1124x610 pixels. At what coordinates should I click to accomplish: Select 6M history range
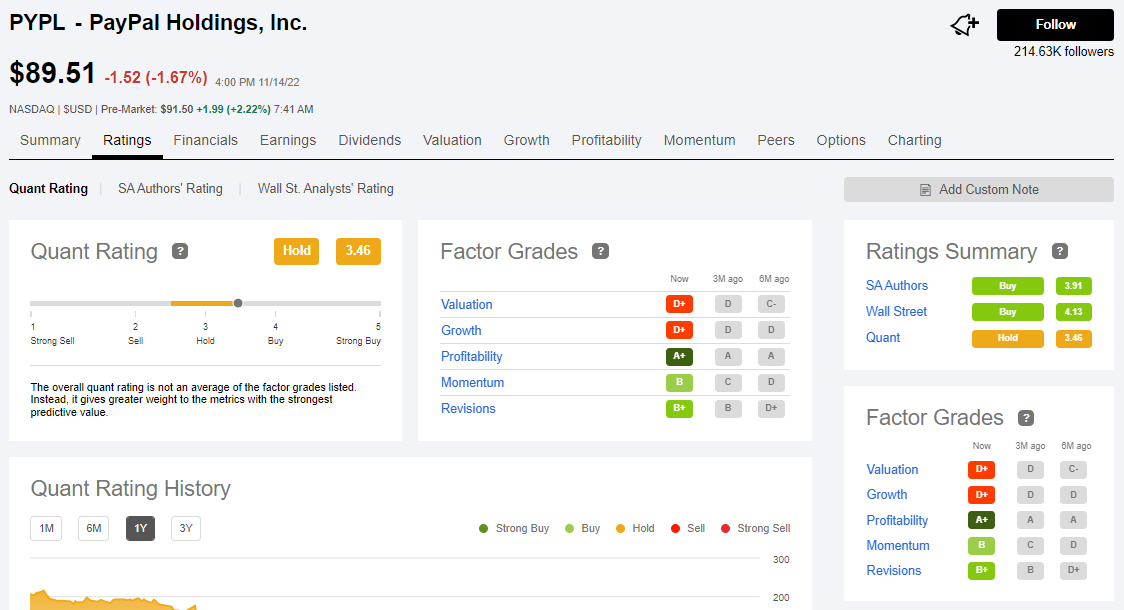pyautogui.click(x=93, y=528)
